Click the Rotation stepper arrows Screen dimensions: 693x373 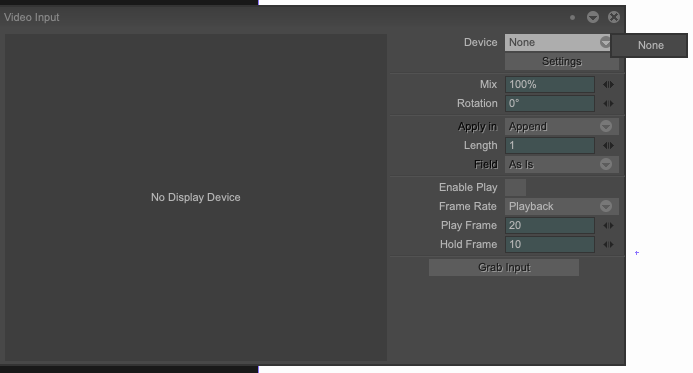pos(609,103)
